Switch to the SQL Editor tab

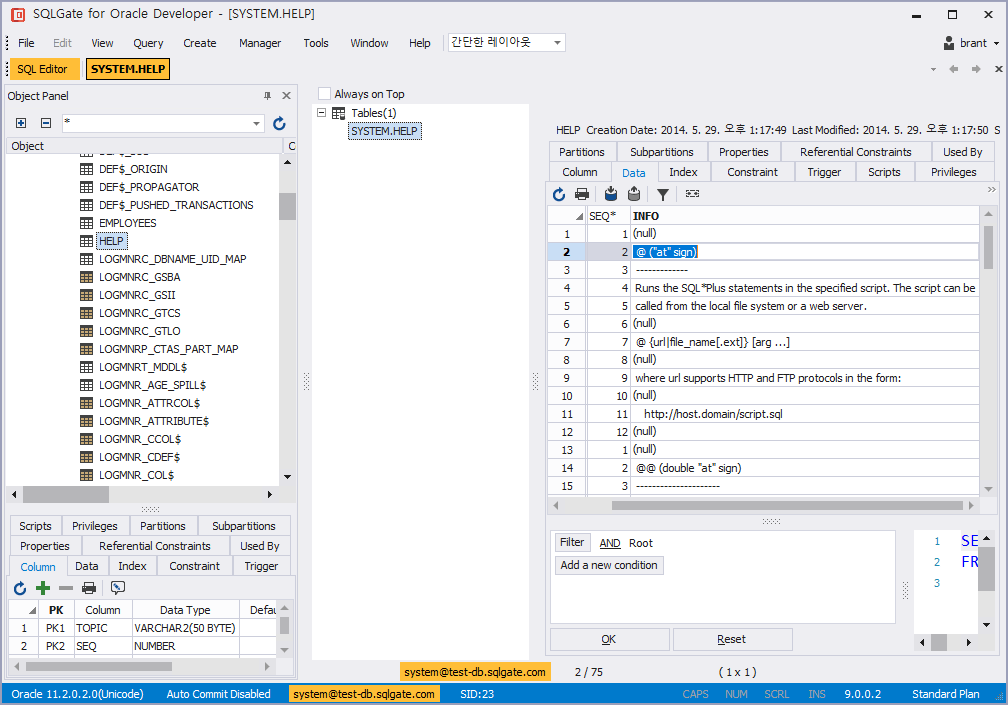42,69
